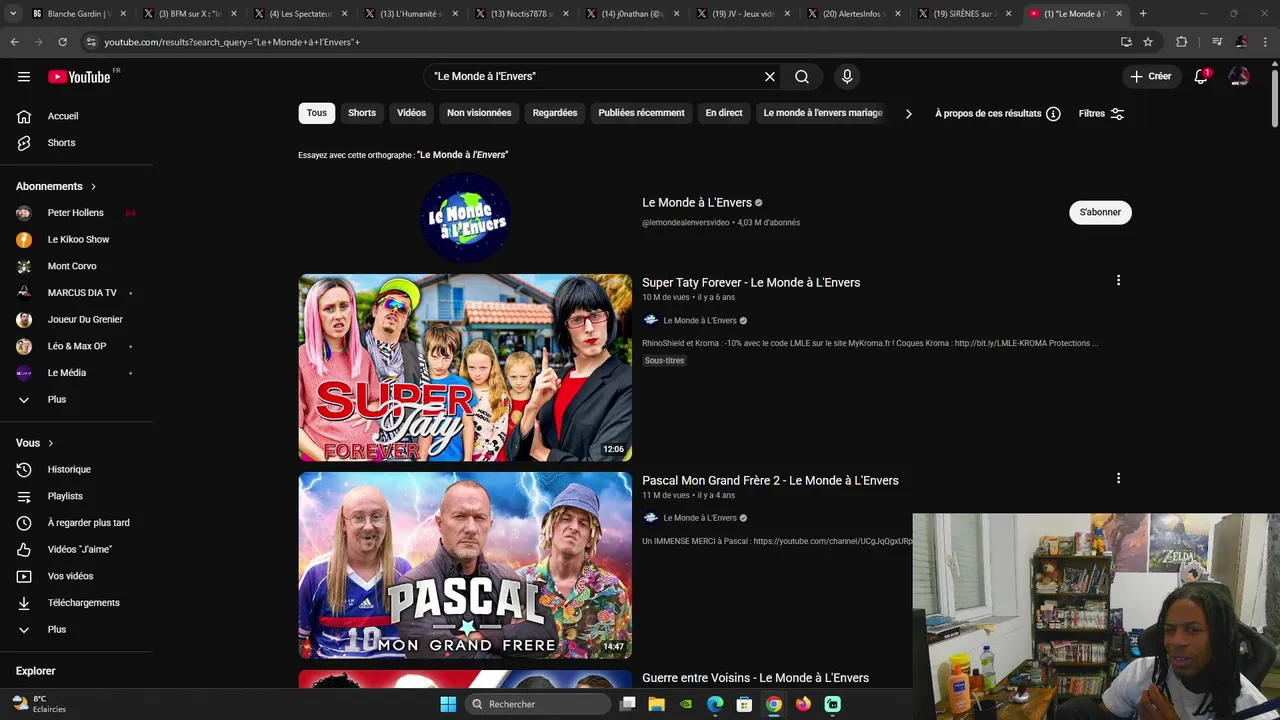This screenshot has width=1280, height=720.
Task: Open the Filtres panel
Action: point(1101,114)
